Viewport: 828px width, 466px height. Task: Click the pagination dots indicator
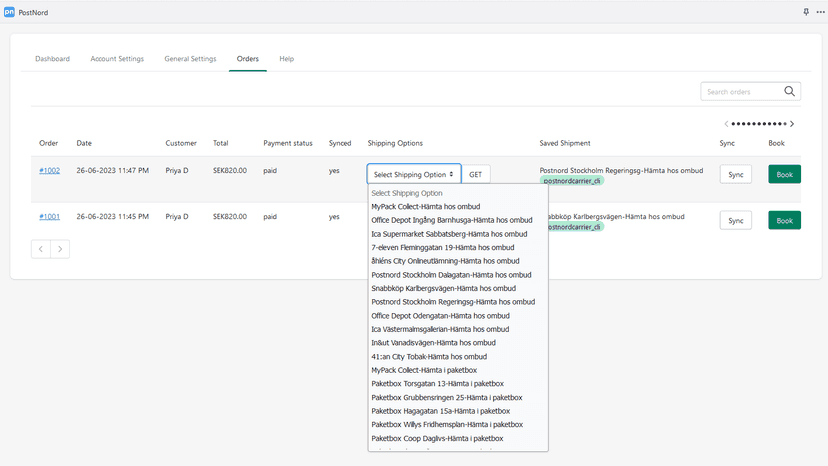(x=759, y=124)
